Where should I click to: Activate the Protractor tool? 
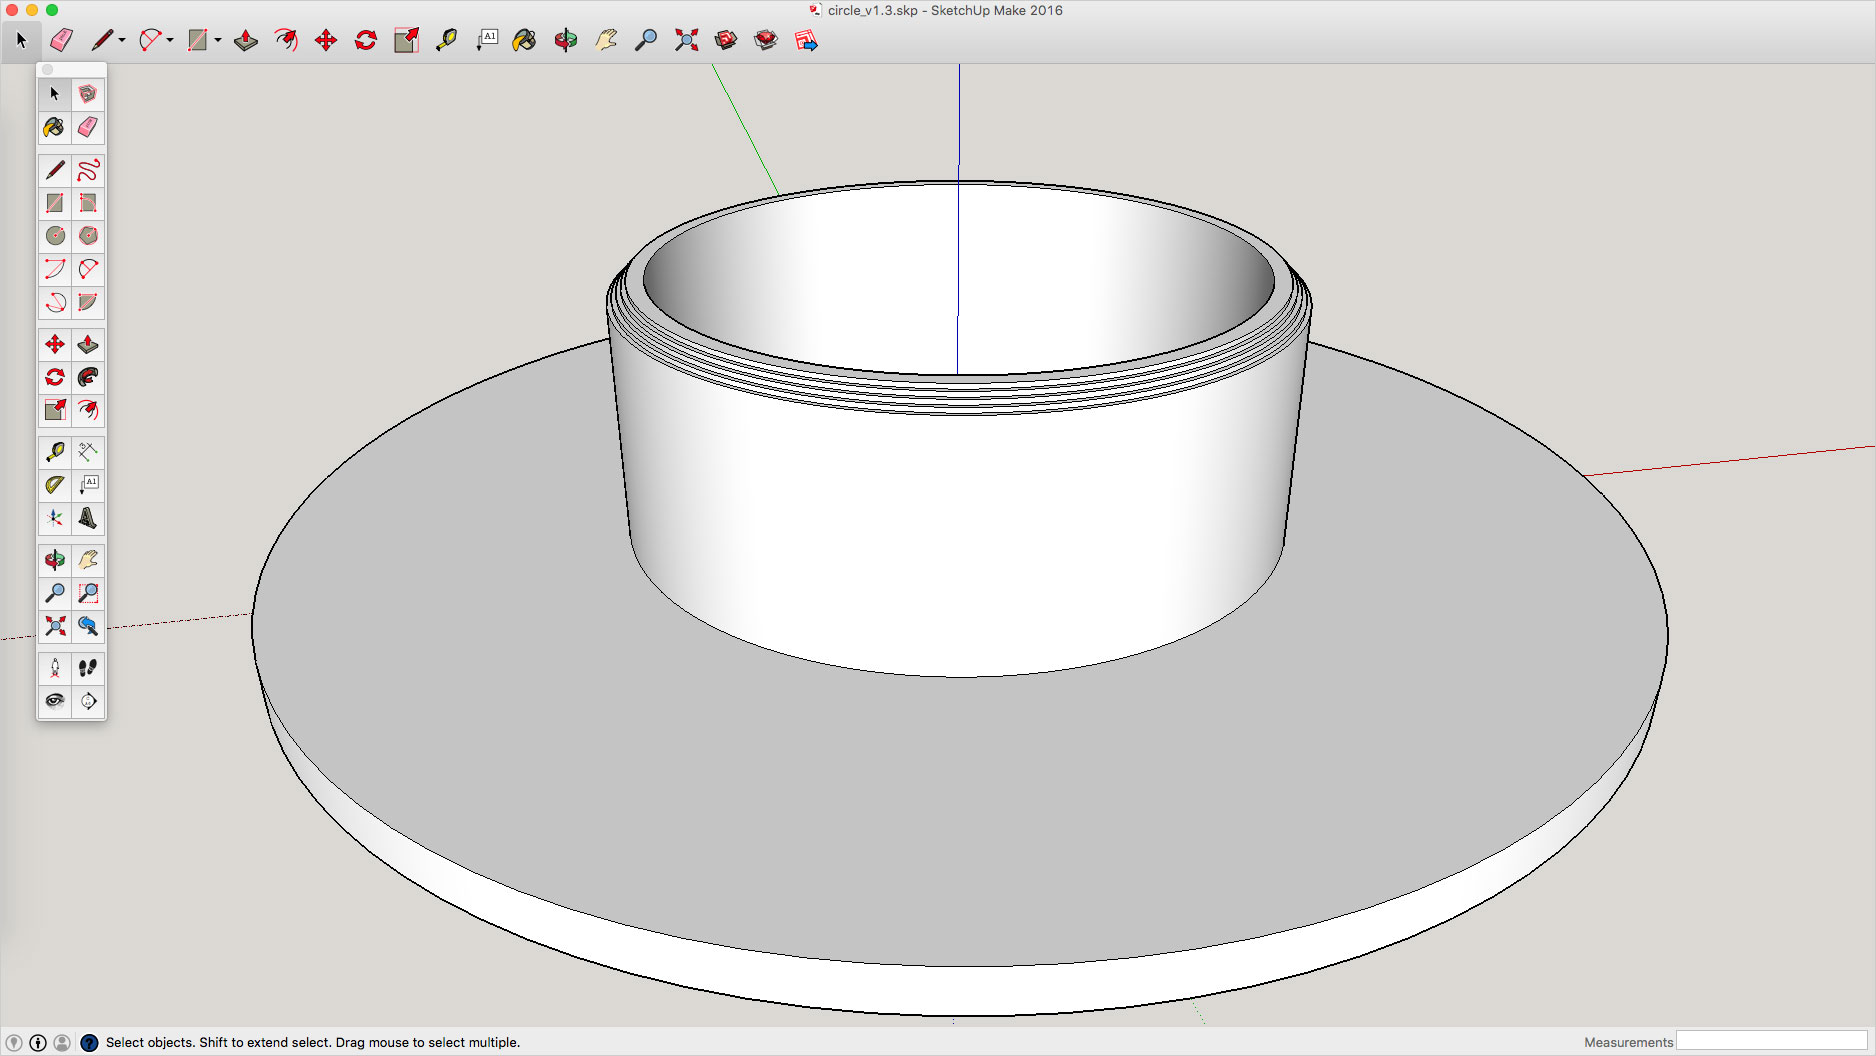tap(55, 485)
